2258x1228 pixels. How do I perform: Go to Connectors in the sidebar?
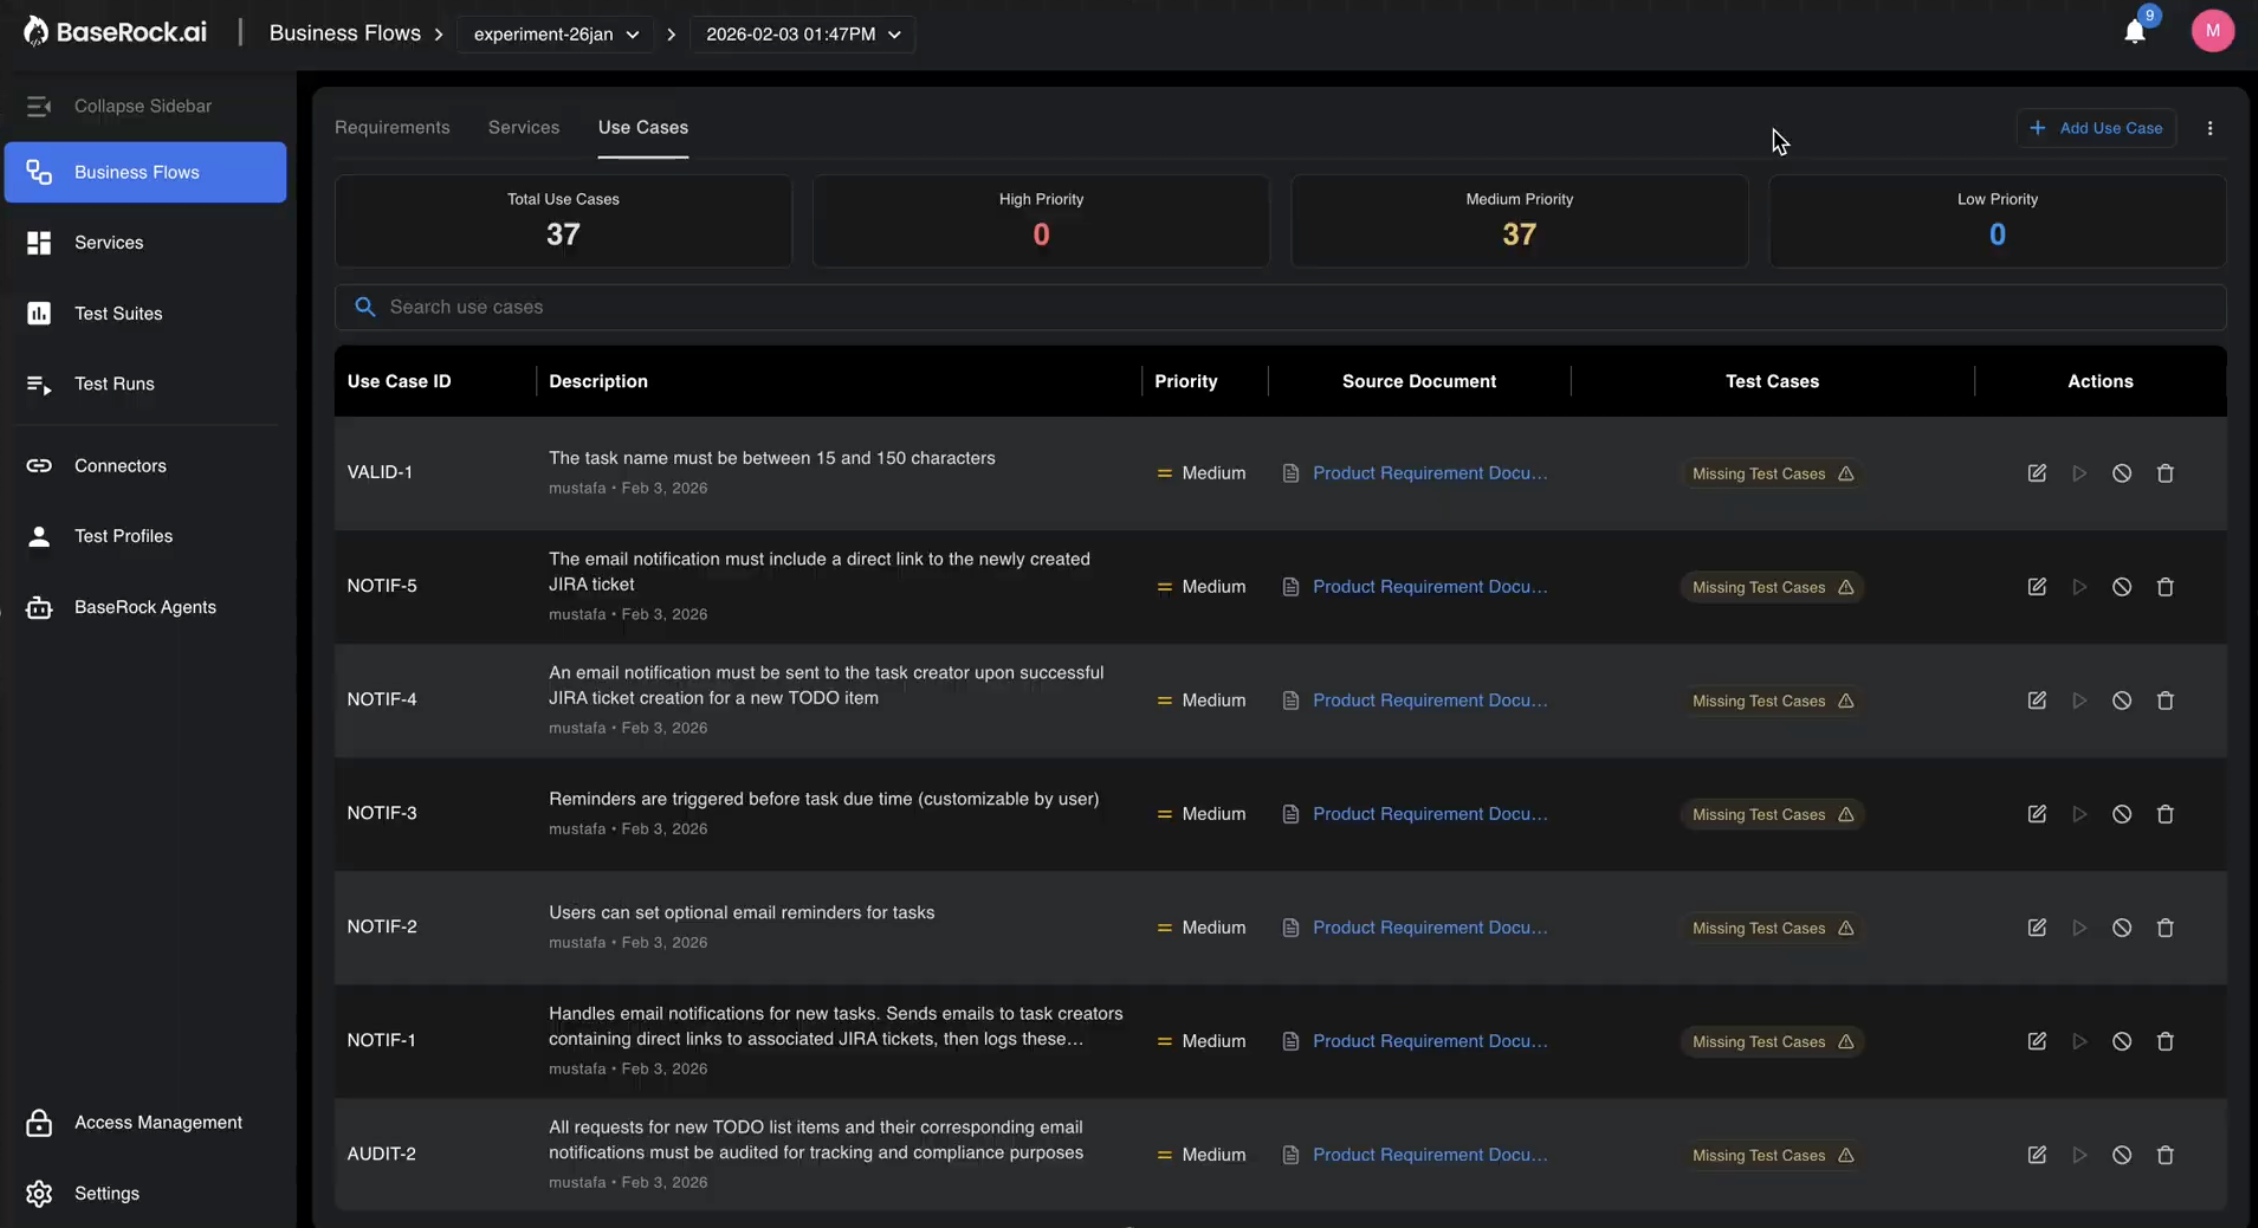coord(120,466)
